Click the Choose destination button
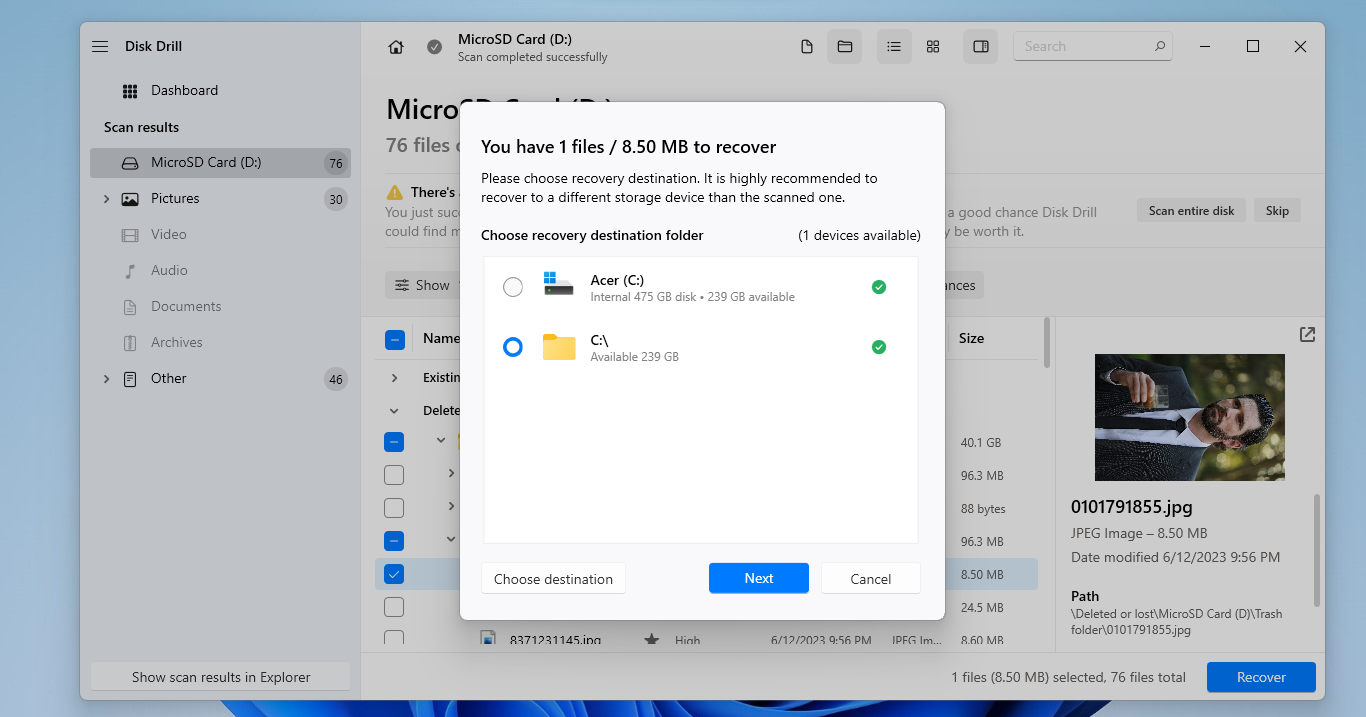This screenshot has height=717, width=1366. (553, 579)
